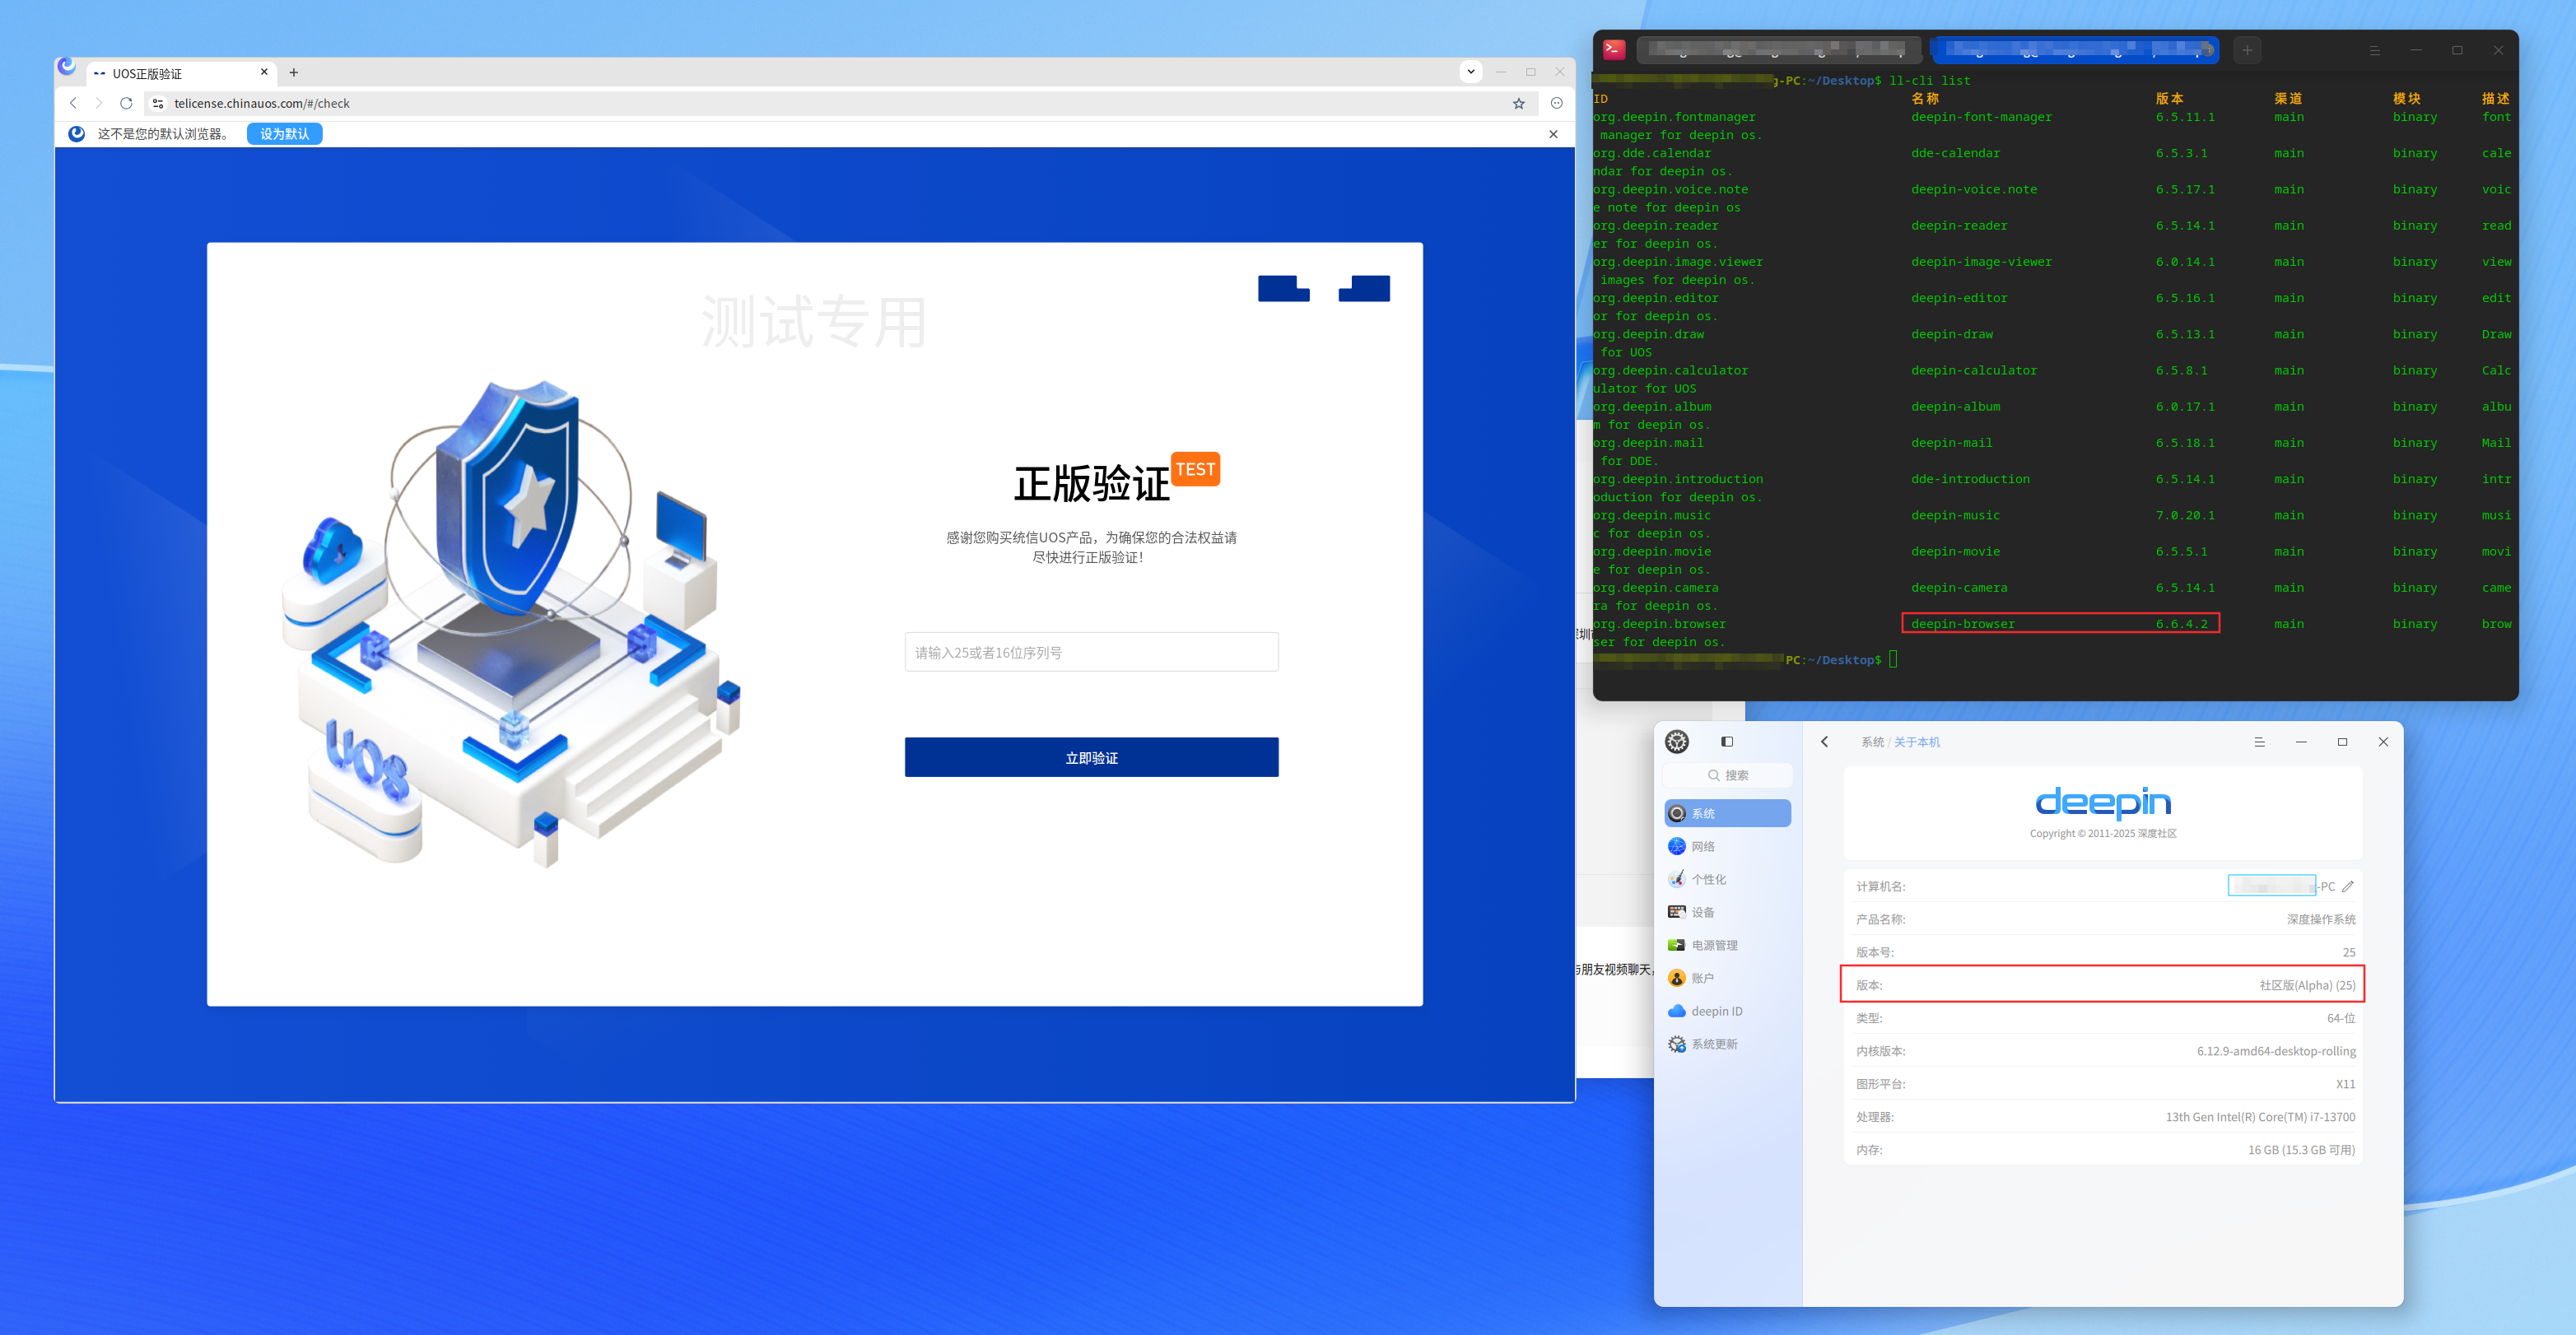
Task: Add a new terminal tab with plus
Action: pos(2247,50)
